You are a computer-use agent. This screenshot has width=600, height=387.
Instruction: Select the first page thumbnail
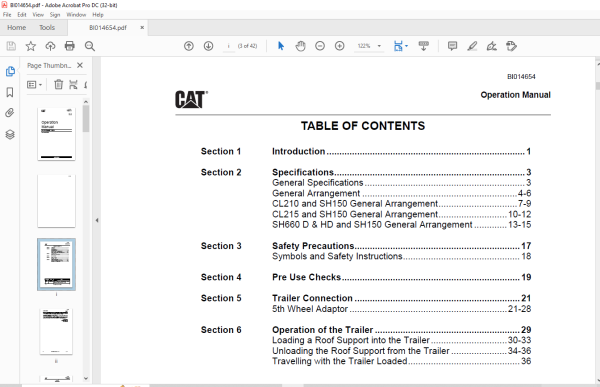point(56,134)
